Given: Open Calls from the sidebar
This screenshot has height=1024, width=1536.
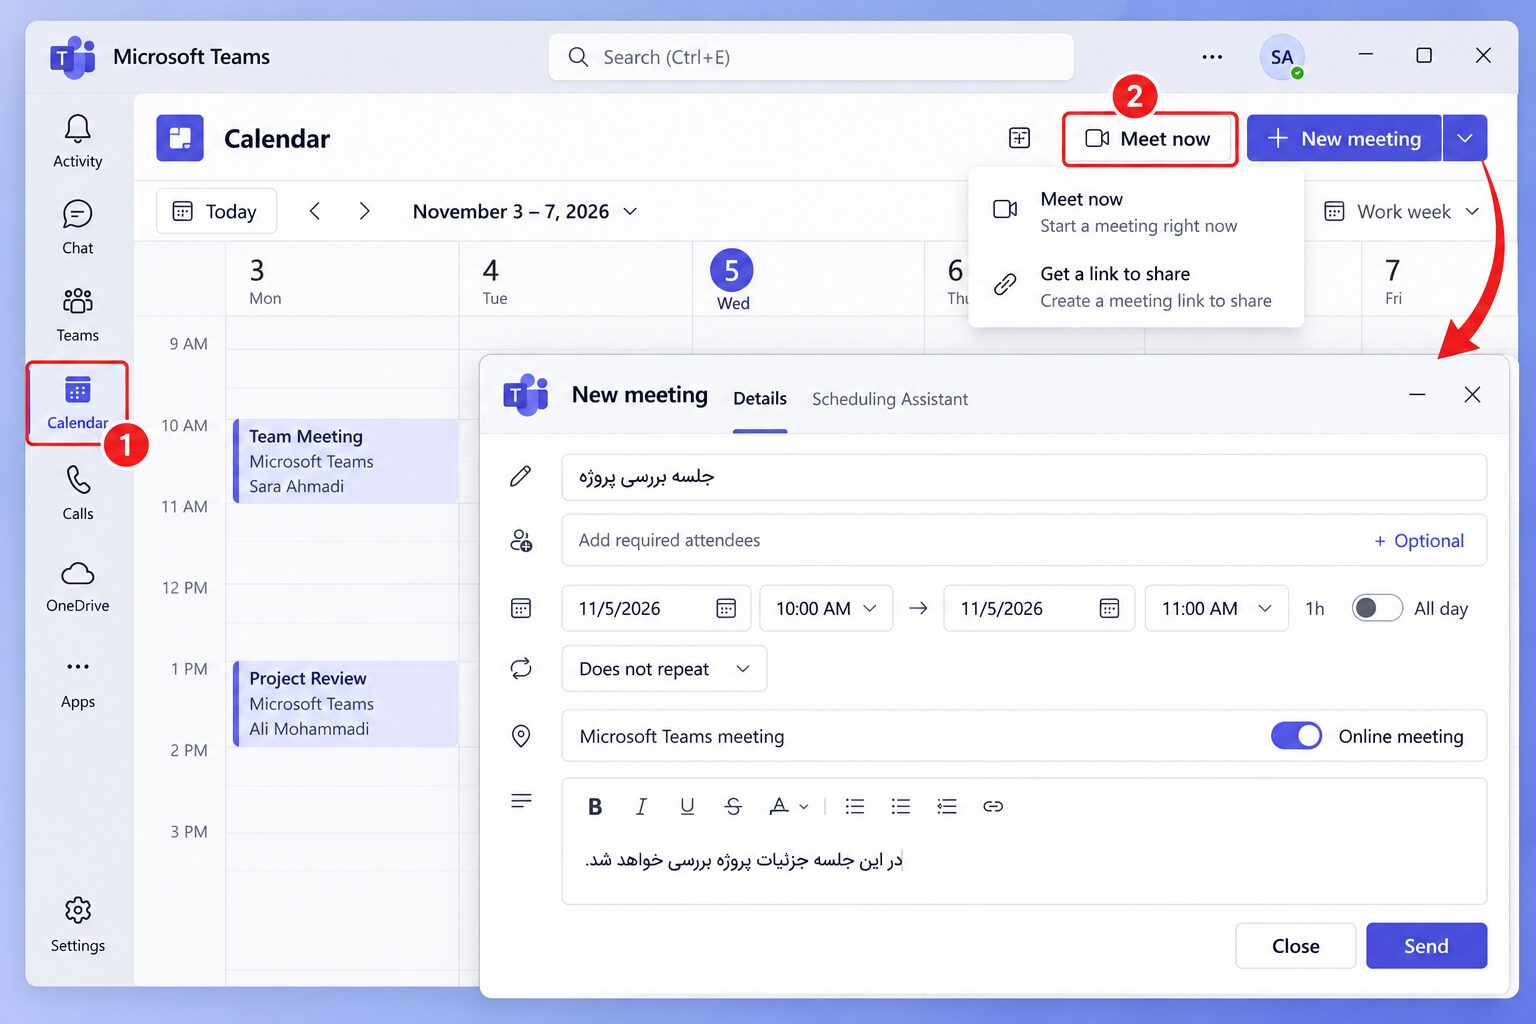Looking at the screenshot, I should pos(77,492).
